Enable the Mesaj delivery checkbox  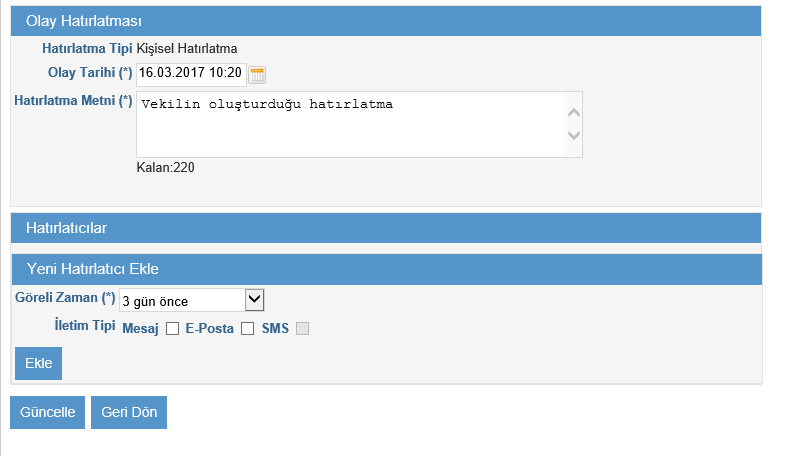coord(172,329)
